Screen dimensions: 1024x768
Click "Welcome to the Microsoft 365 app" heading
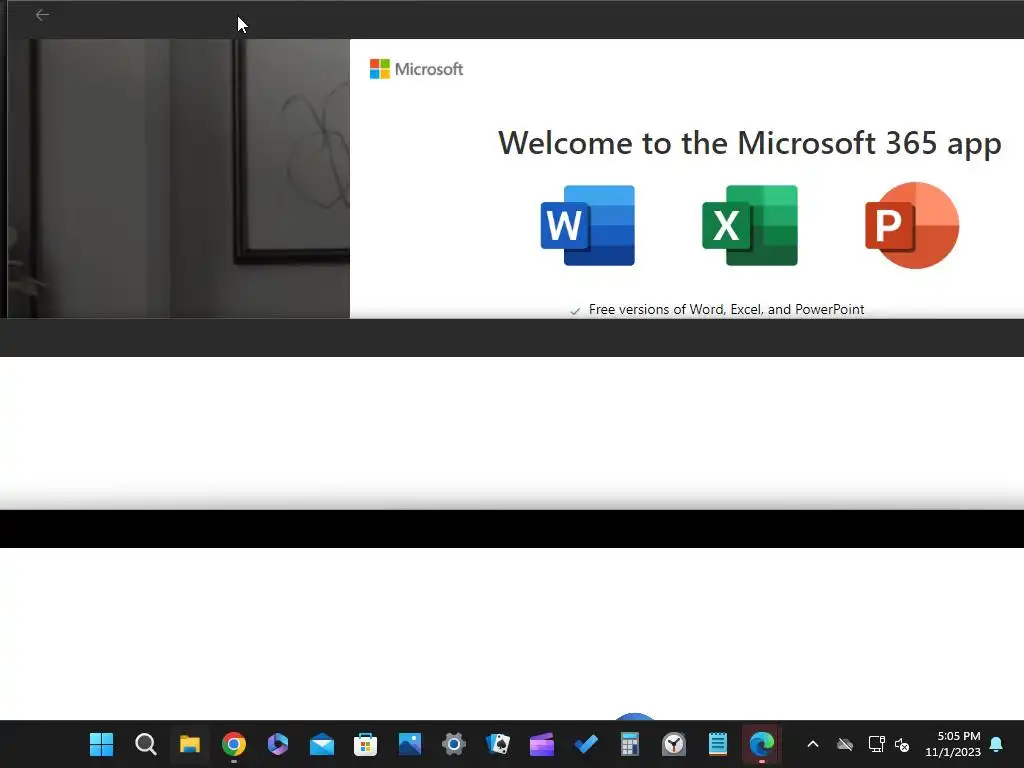pyautogui.click(x=750, y=143)
